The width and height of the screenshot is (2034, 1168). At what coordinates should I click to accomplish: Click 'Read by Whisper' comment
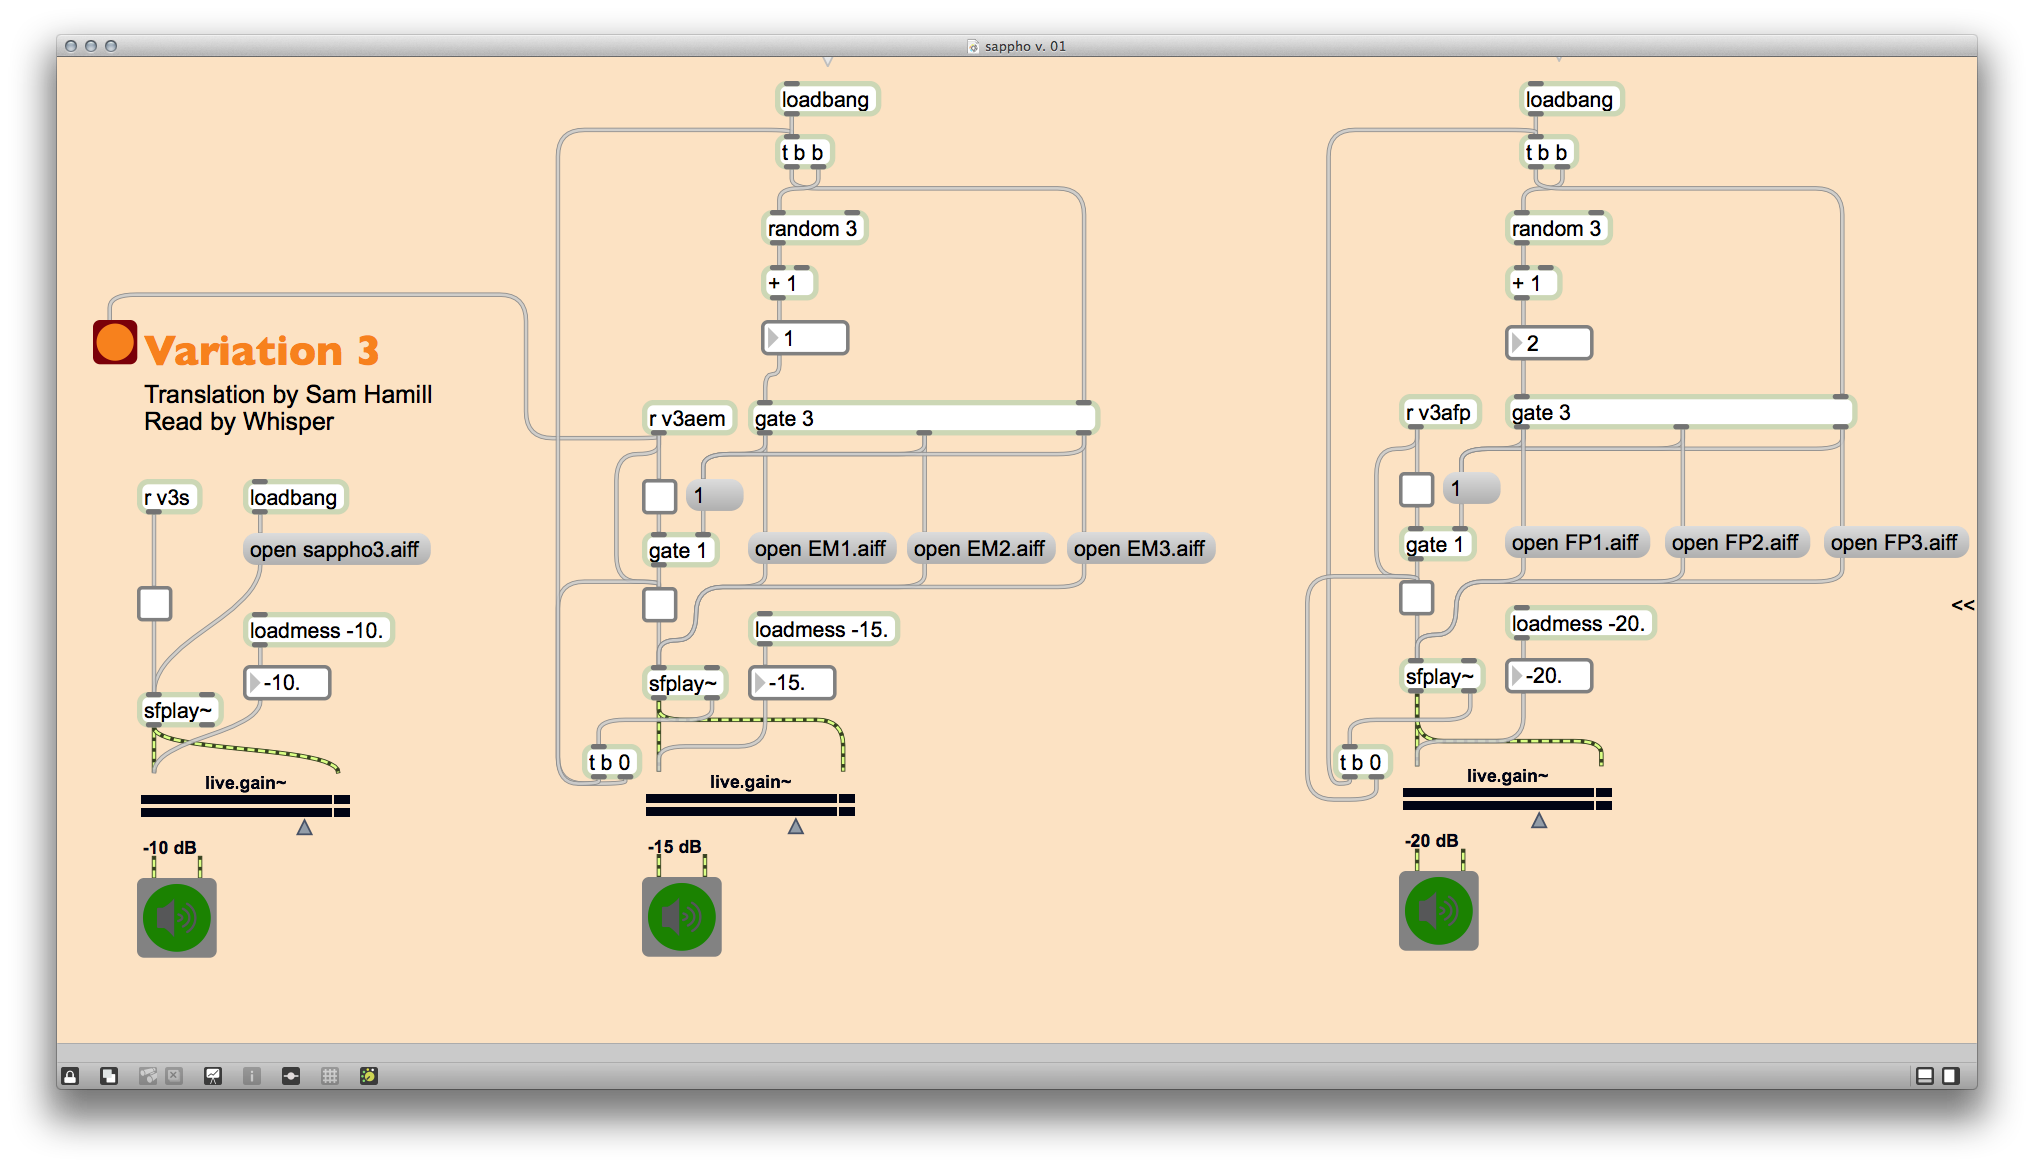239,422
